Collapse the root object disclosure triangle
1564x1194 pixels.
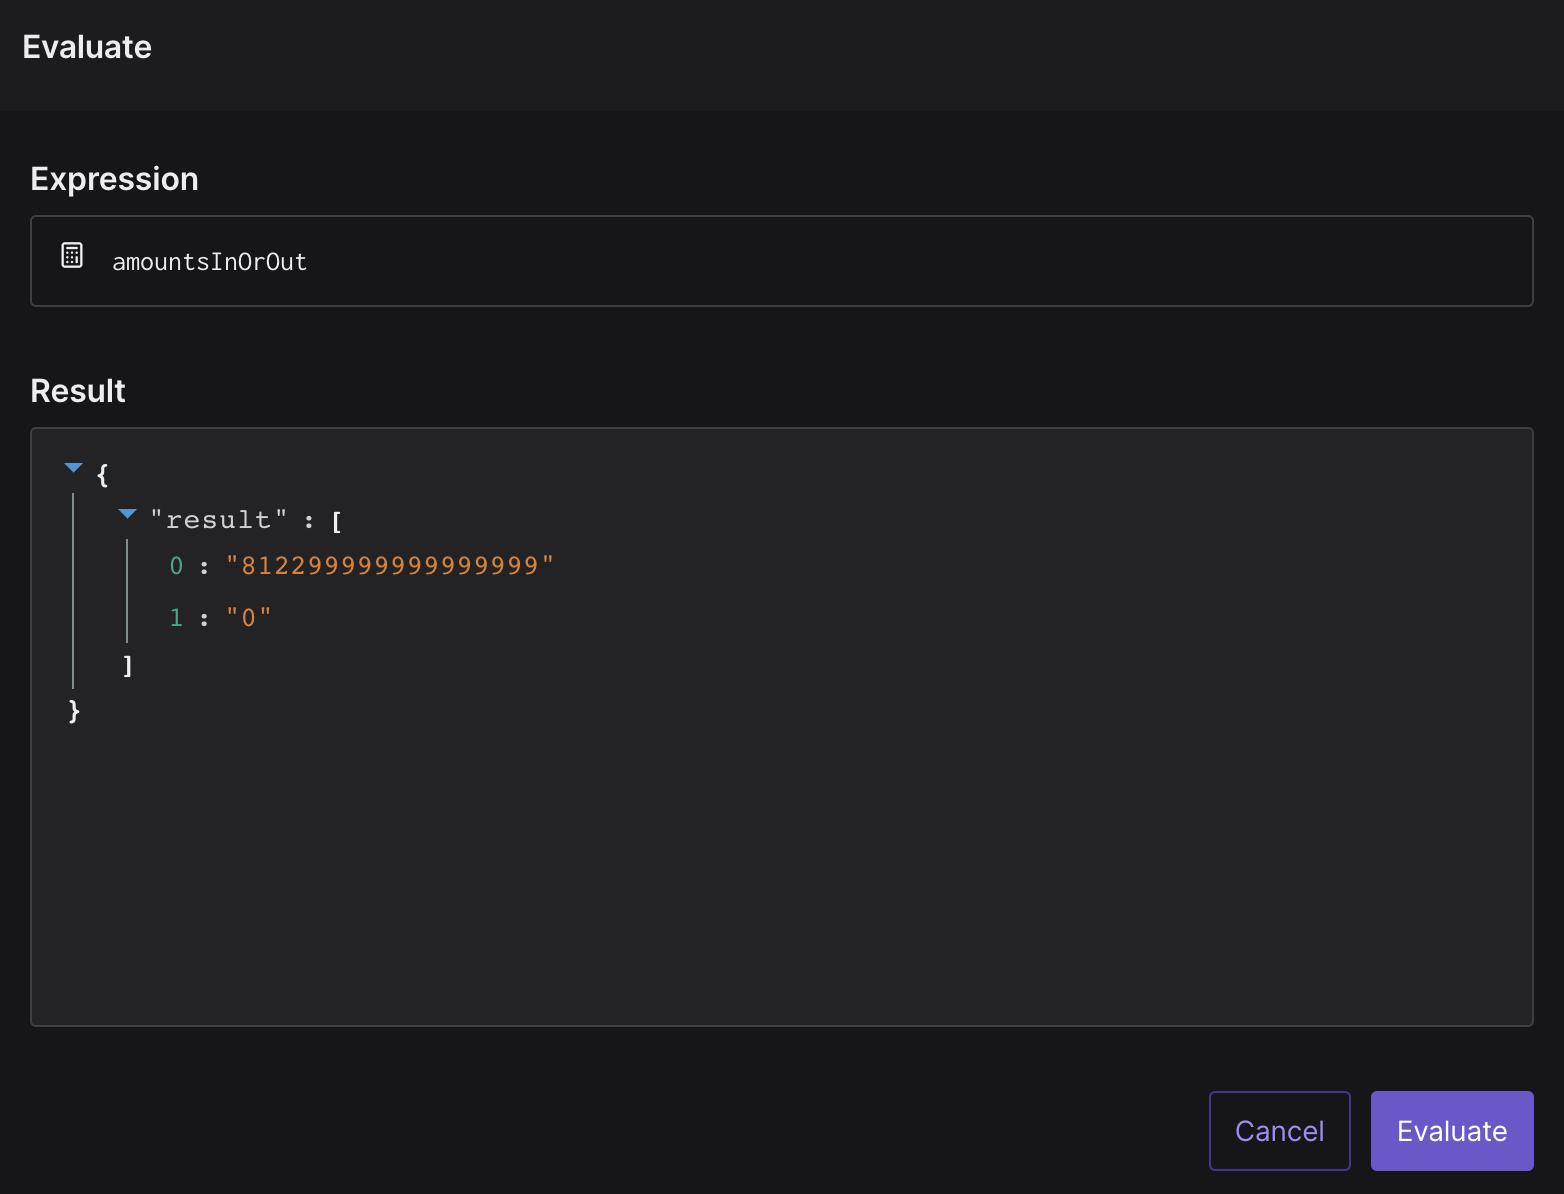coord(73,468)
